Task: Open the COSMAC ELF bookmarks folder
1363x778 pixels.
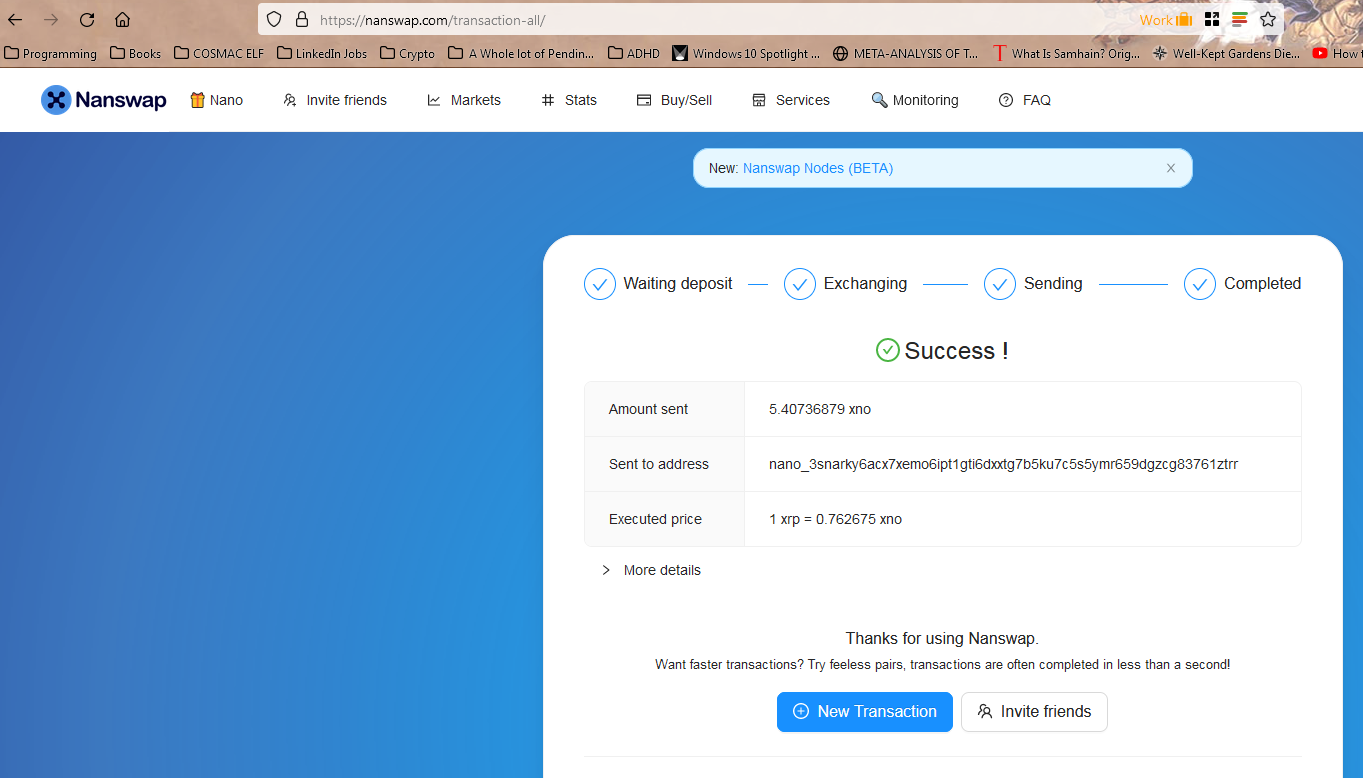Action: pyautogui.click(x=219, y=54)
